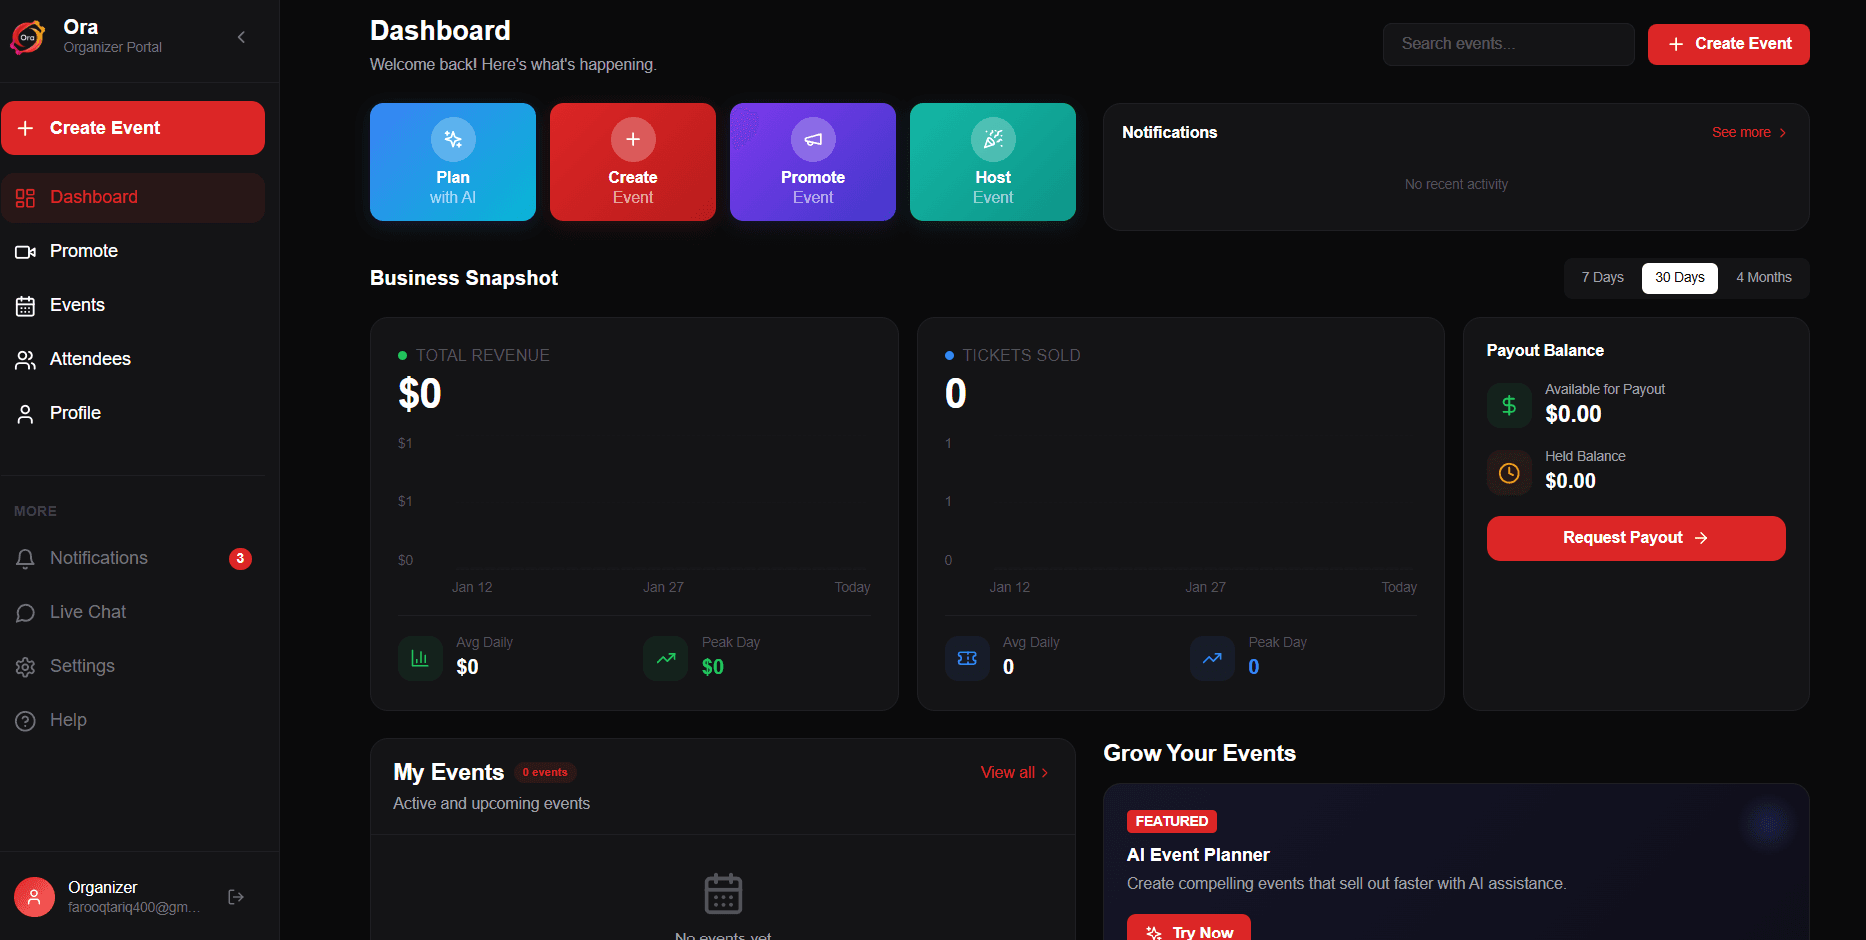Image resolution: width=1866 pixels, height=940 pixels.
Task: Open Dashboard from the sidebar menu
Action: coord(93,197)
